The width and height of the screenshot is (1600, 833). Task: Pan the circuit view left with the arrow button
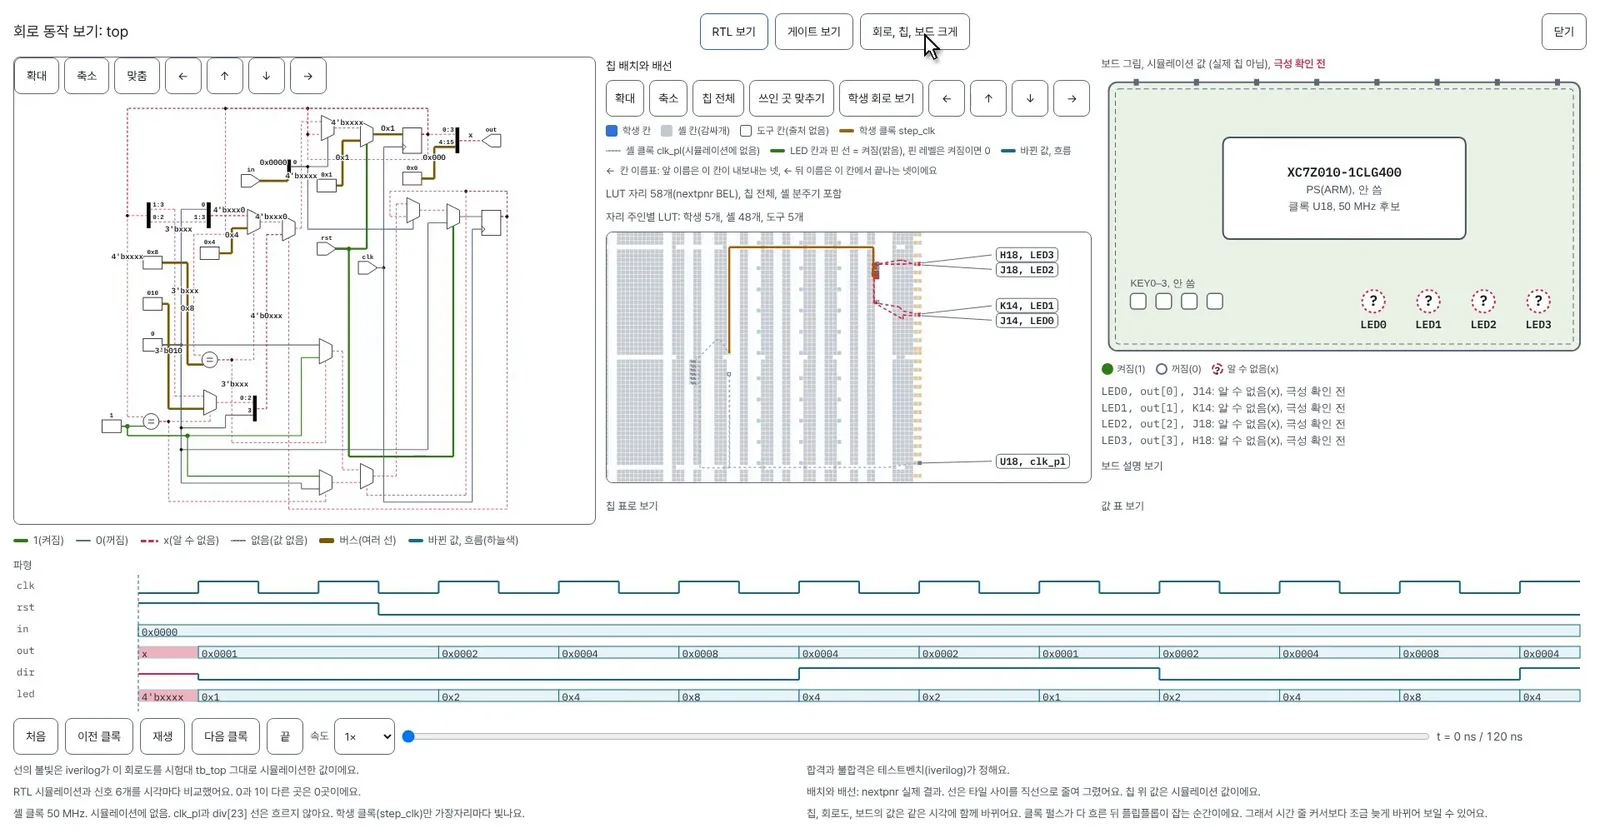coord(183,76)
